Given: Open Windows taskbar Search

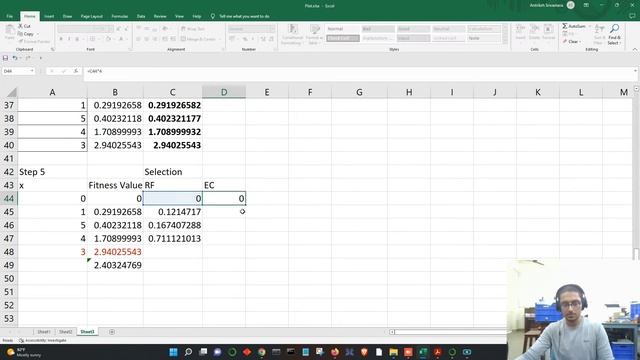Looking at the screenshot, I should [x=188, y=352].
